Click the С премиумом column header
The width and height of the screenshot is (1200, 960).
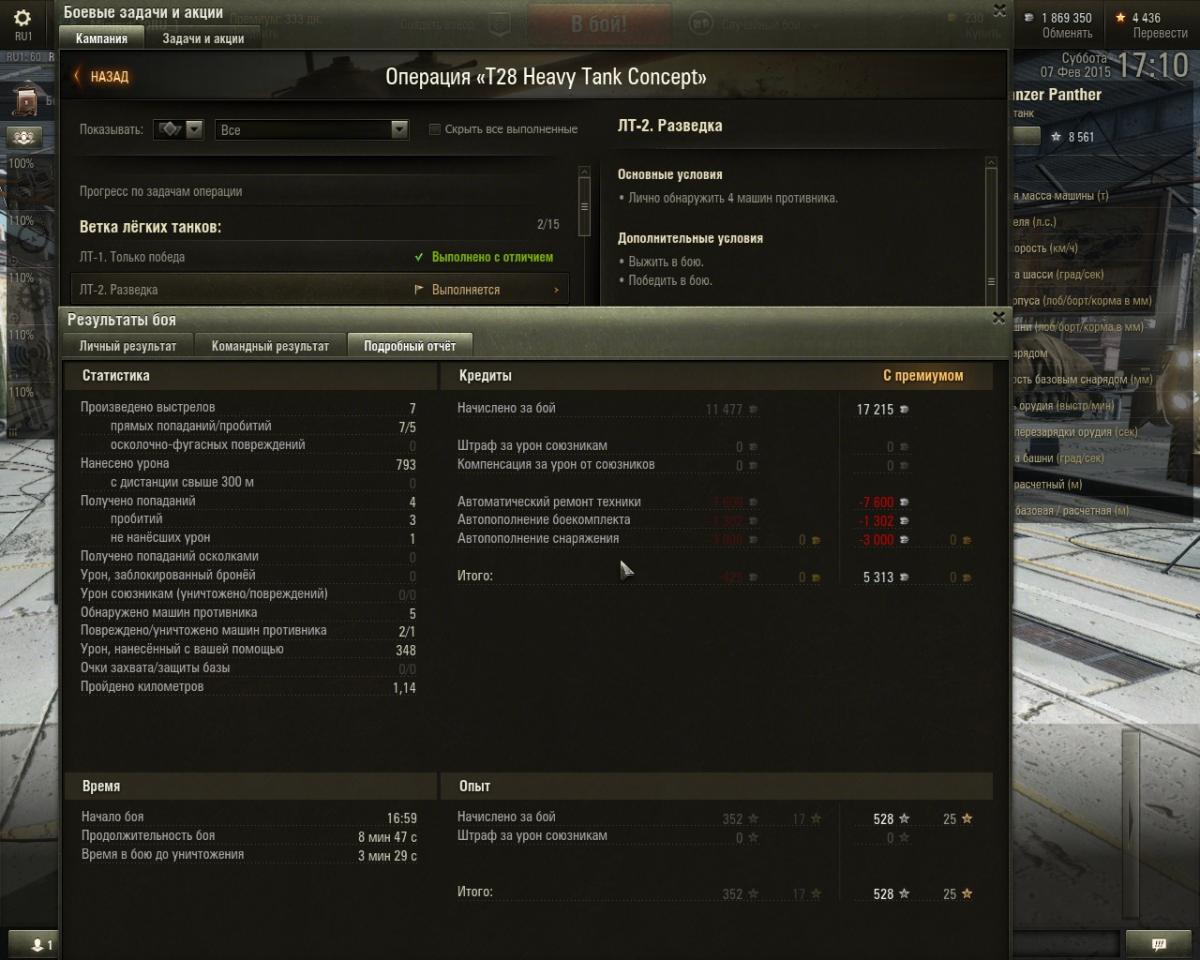click(923, 376)
